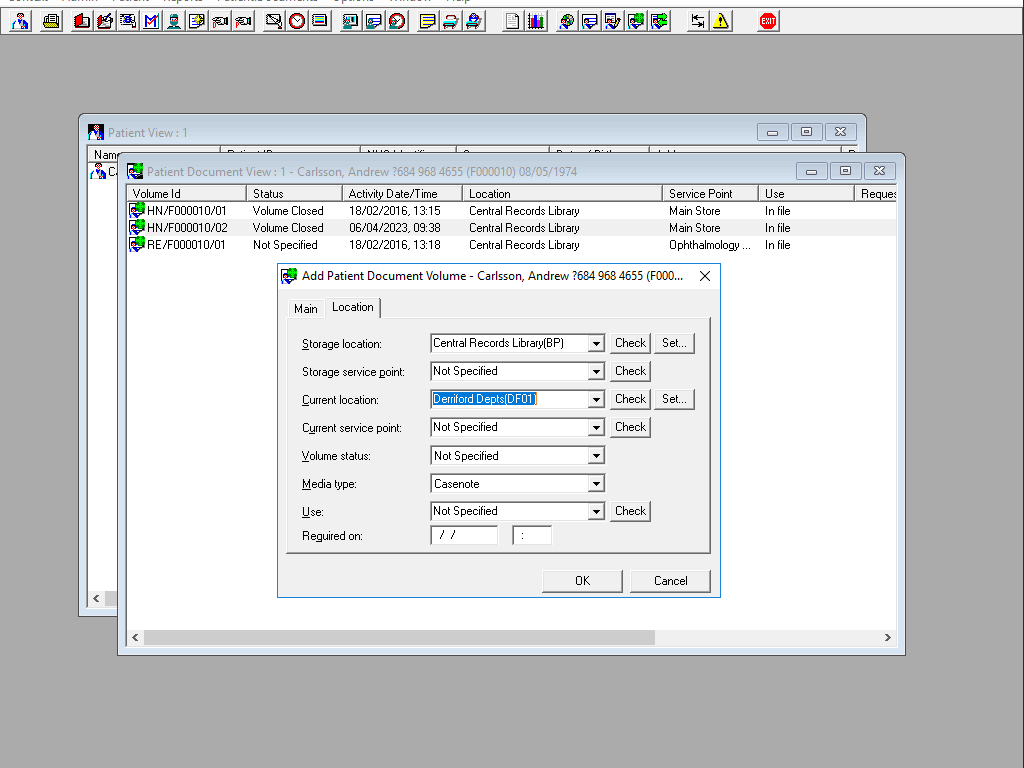The width and height of the screenshot is (1024, 768).
Task: Select volume row RE/F000010/01
Action: (511, 245)
